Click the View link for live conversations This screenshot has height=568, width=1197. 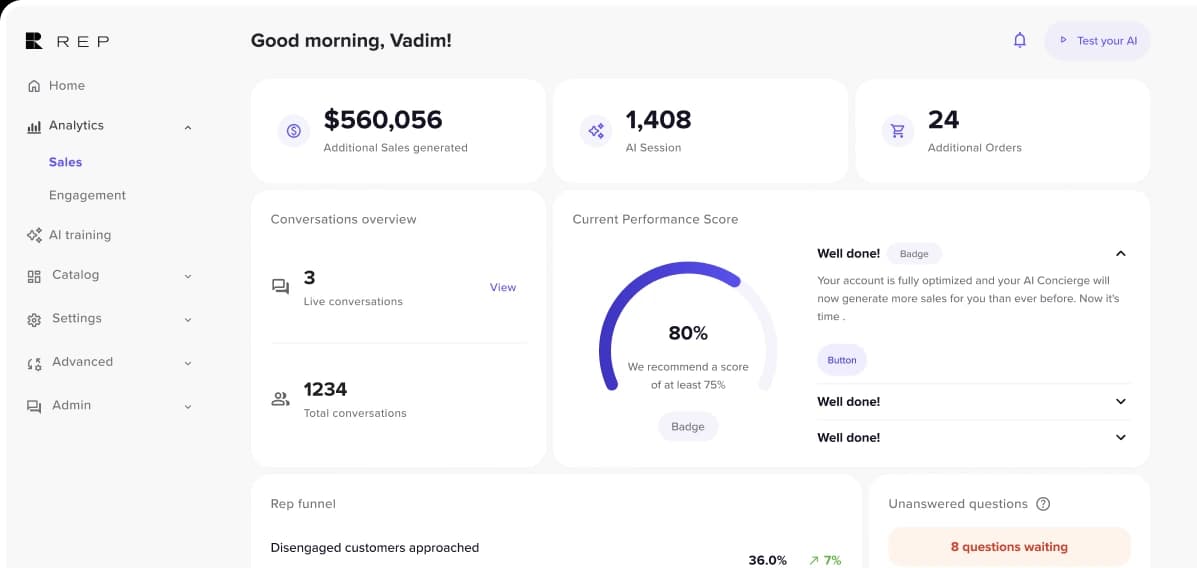tap(503, 287)
